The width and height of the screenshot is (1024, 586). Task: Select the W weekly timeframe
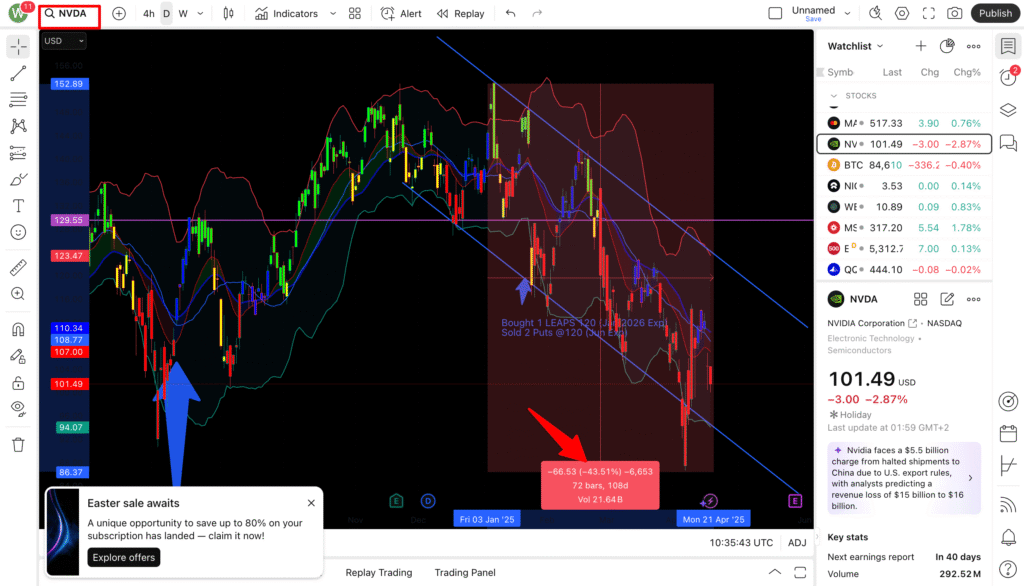pos(183,14)
